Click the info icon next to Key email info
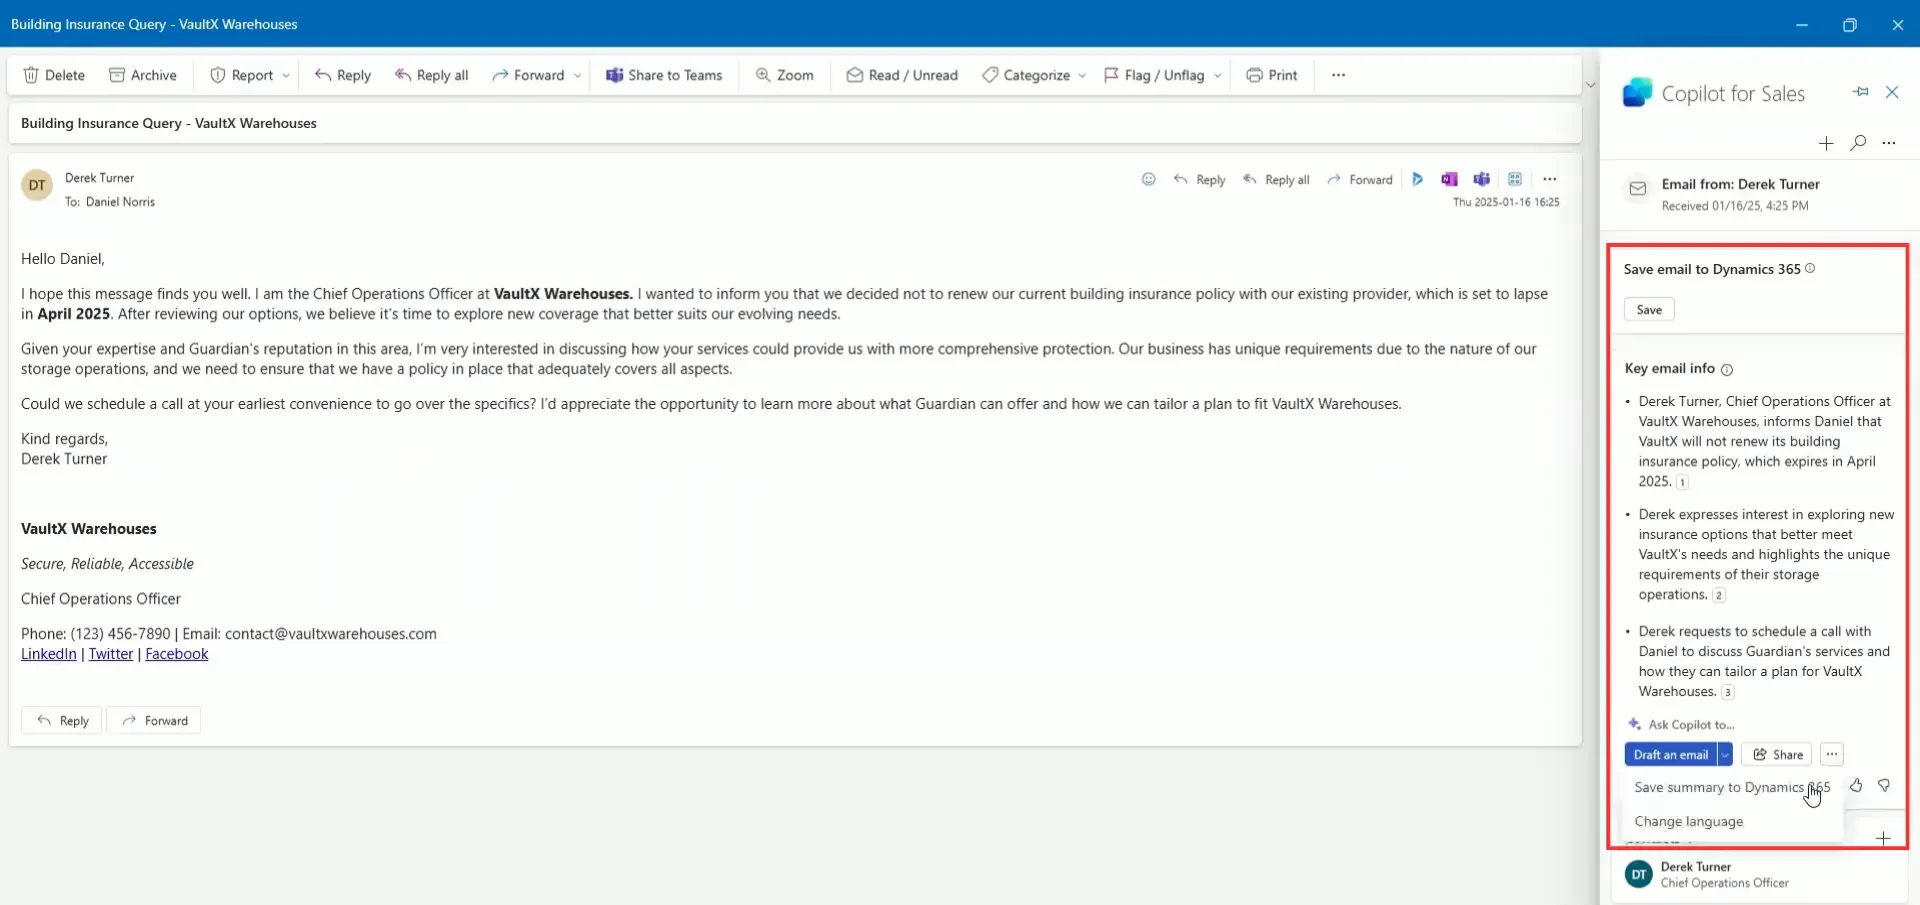Viewport: 1920px width, 905px height. click(1727, 369)
